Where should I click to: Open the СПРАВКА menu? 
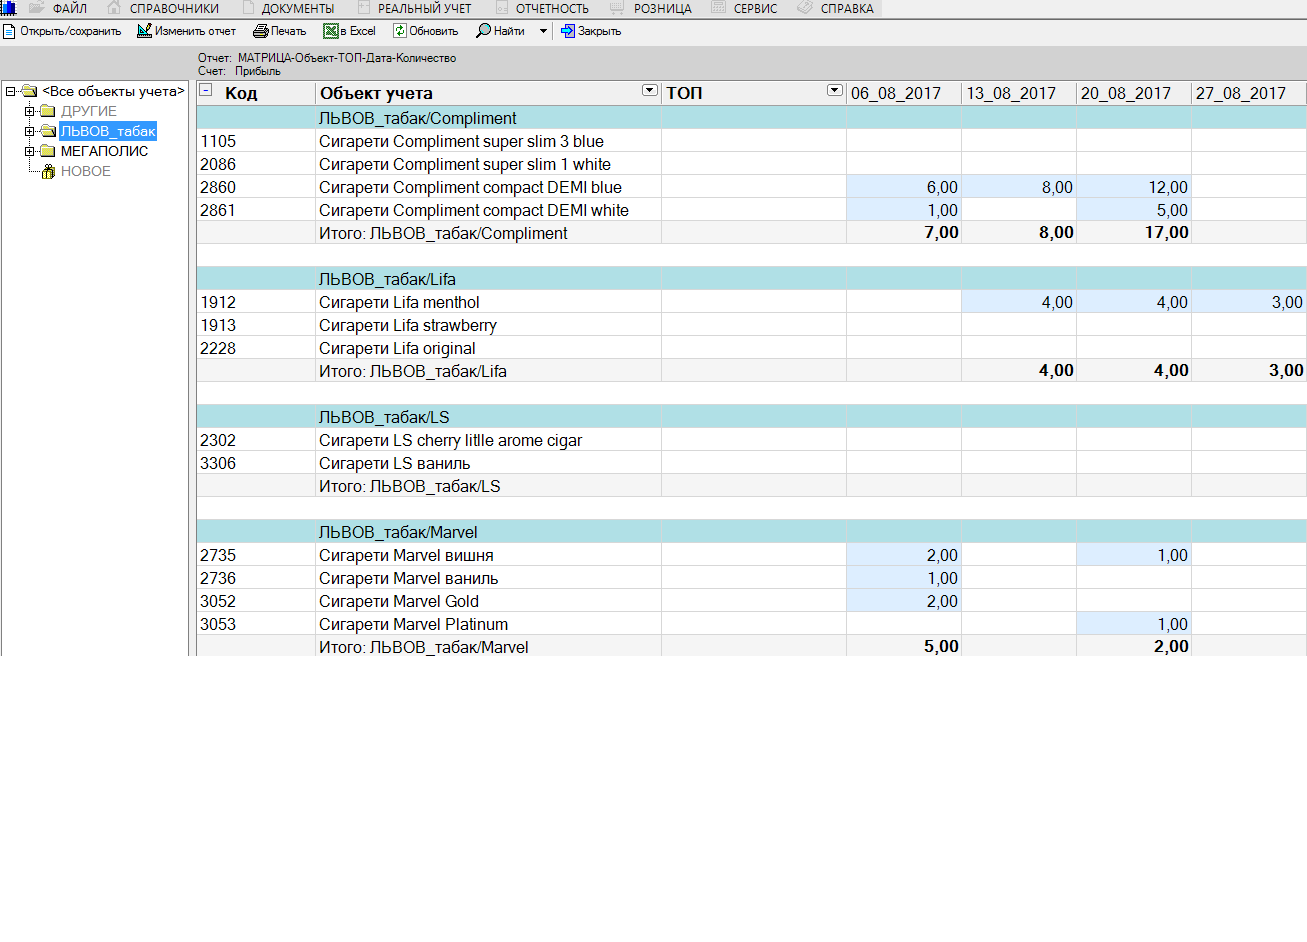click(x=847, y=8)
